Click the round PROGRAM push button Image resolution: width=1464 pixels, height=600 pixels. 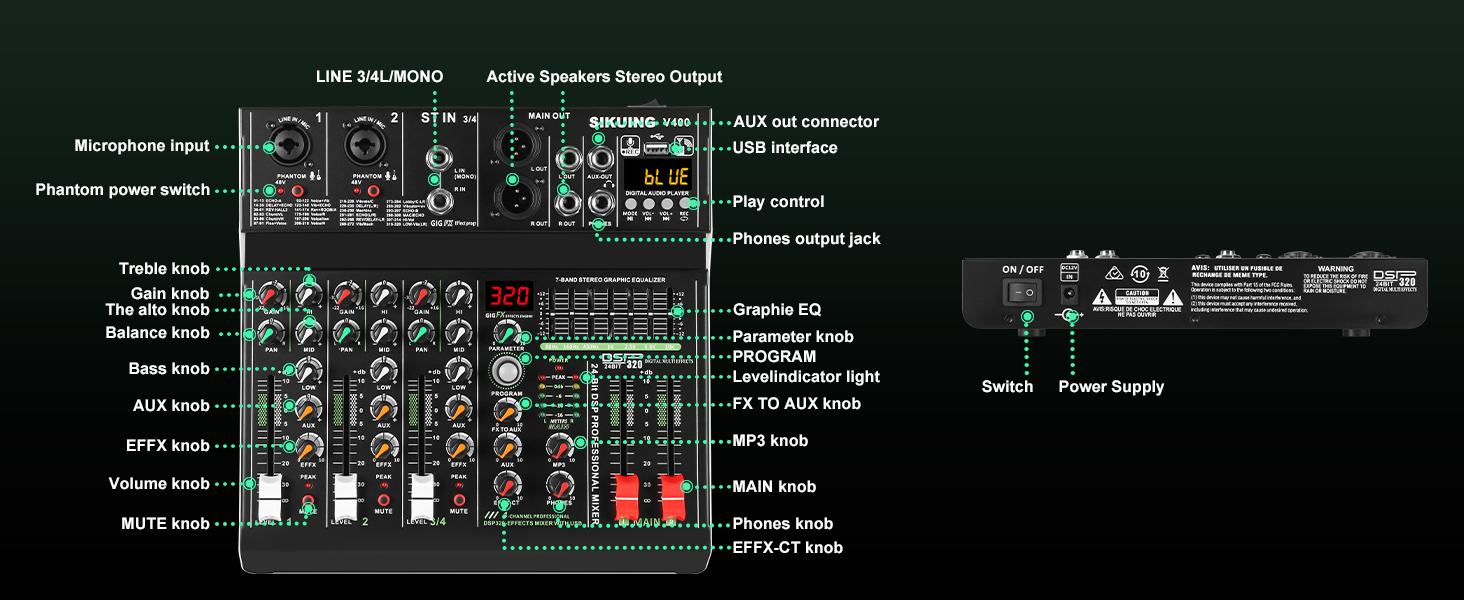tap(507, 371)
